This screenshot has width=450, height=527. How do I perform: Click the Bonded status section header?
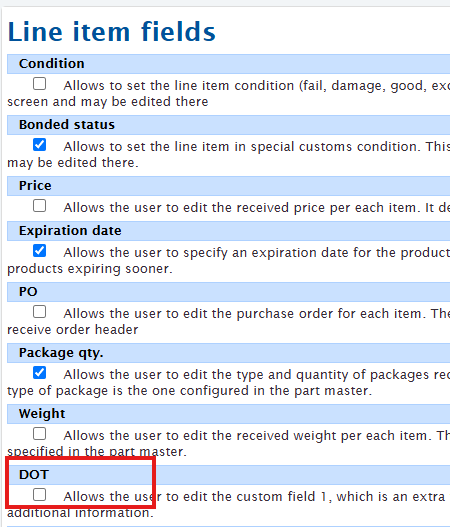[x=229, y=125]
